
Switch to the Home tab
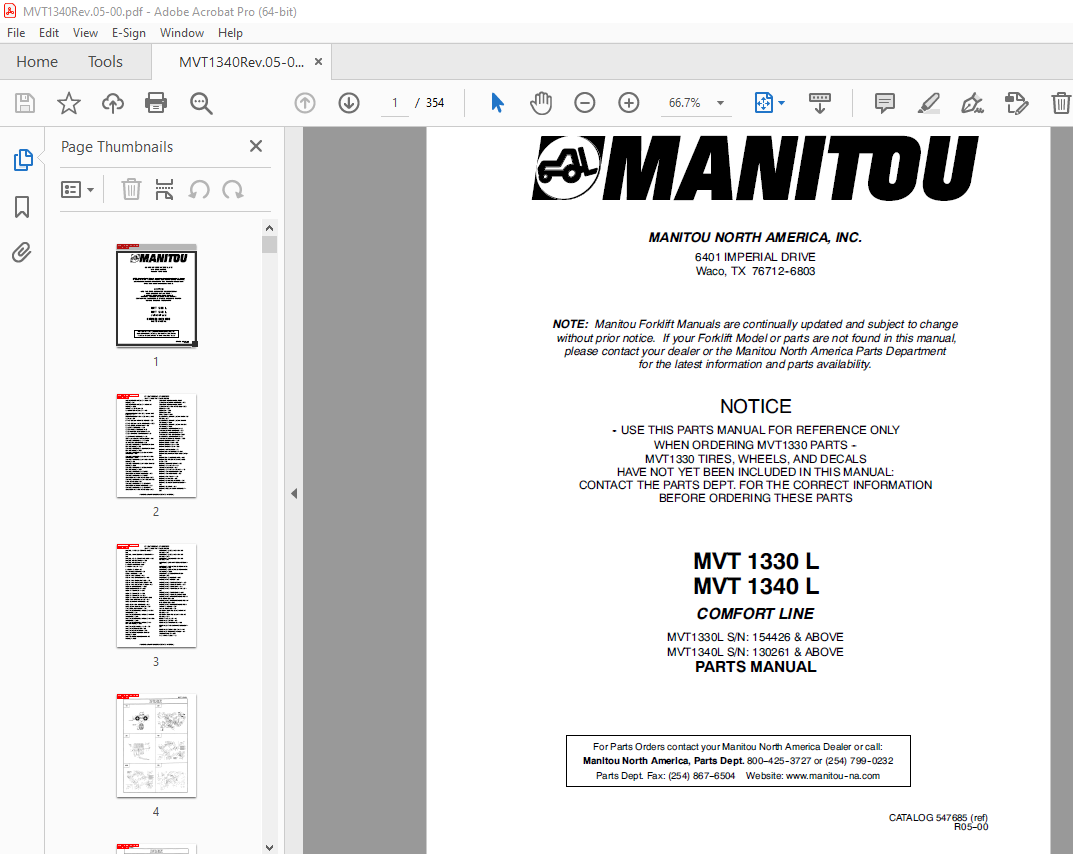point(37,62)
